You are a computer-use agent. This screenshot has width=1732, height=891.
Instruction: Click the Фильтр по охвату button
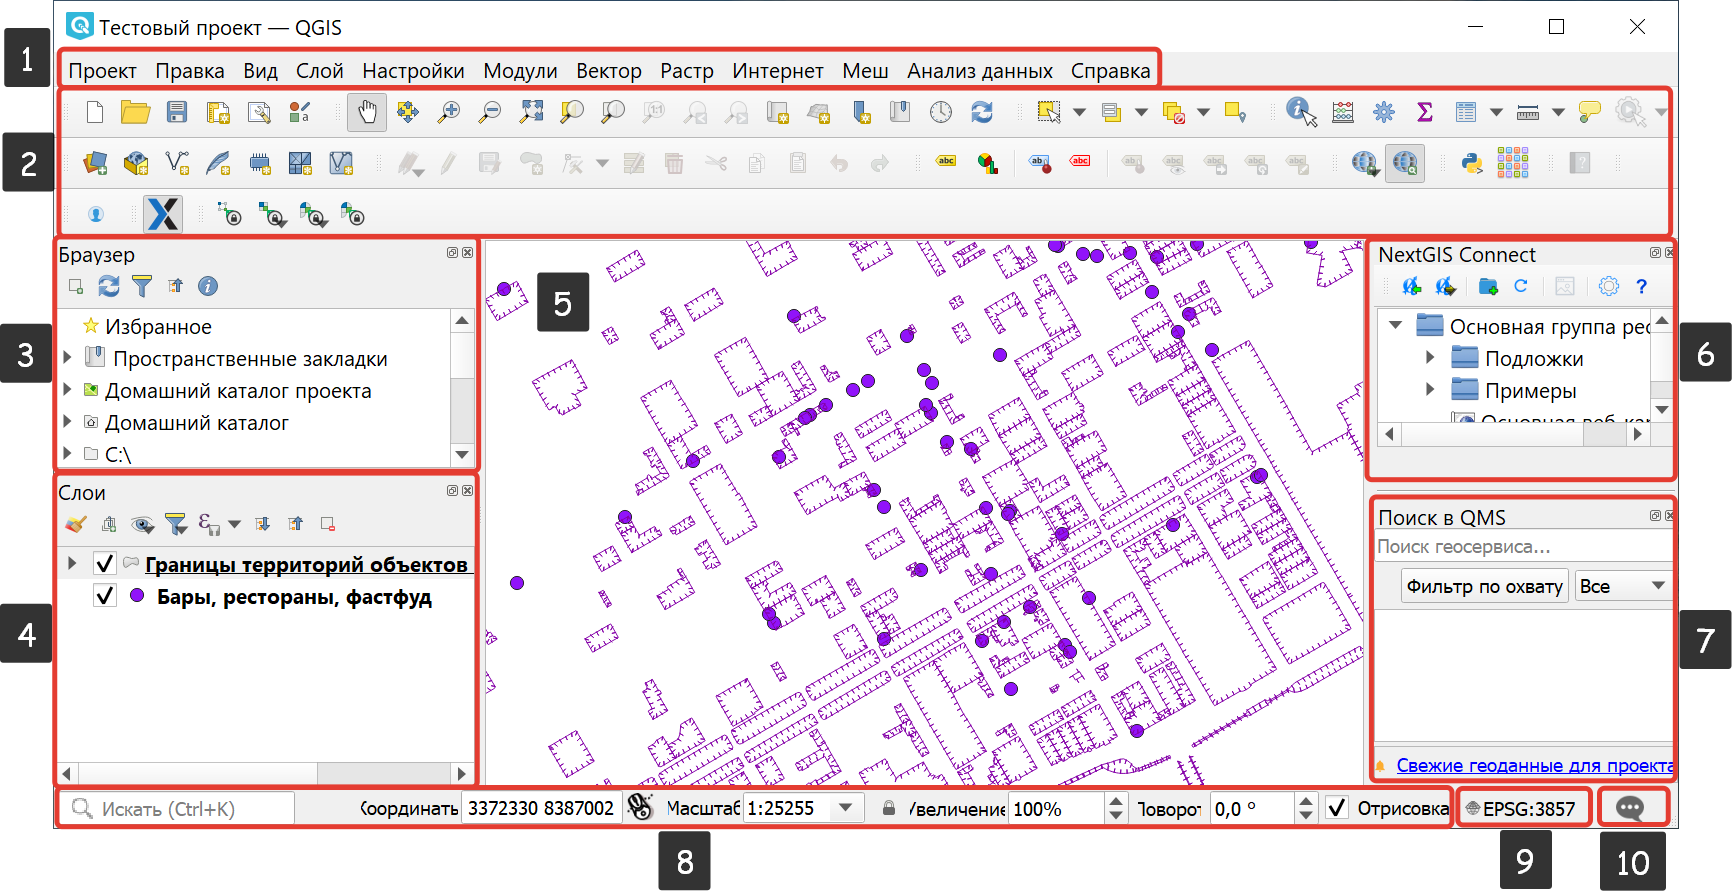tap(1484, 586)
